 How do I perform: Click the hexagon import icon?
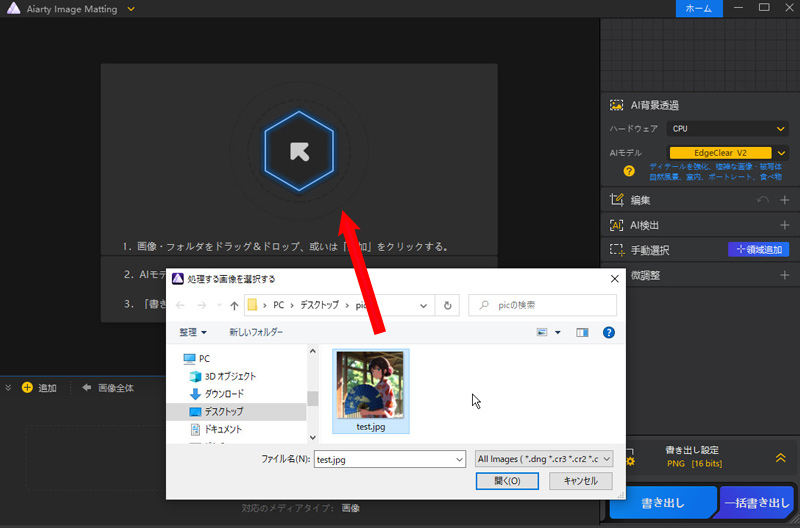299,152
